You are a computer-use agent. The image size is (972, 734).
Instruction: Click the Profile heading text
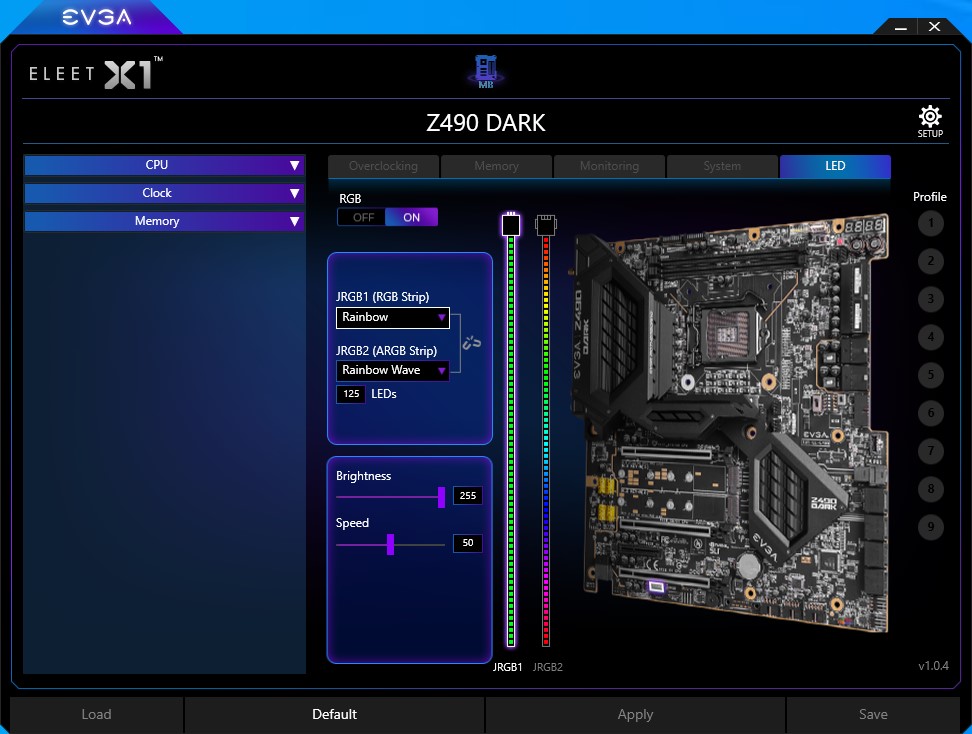929,197
